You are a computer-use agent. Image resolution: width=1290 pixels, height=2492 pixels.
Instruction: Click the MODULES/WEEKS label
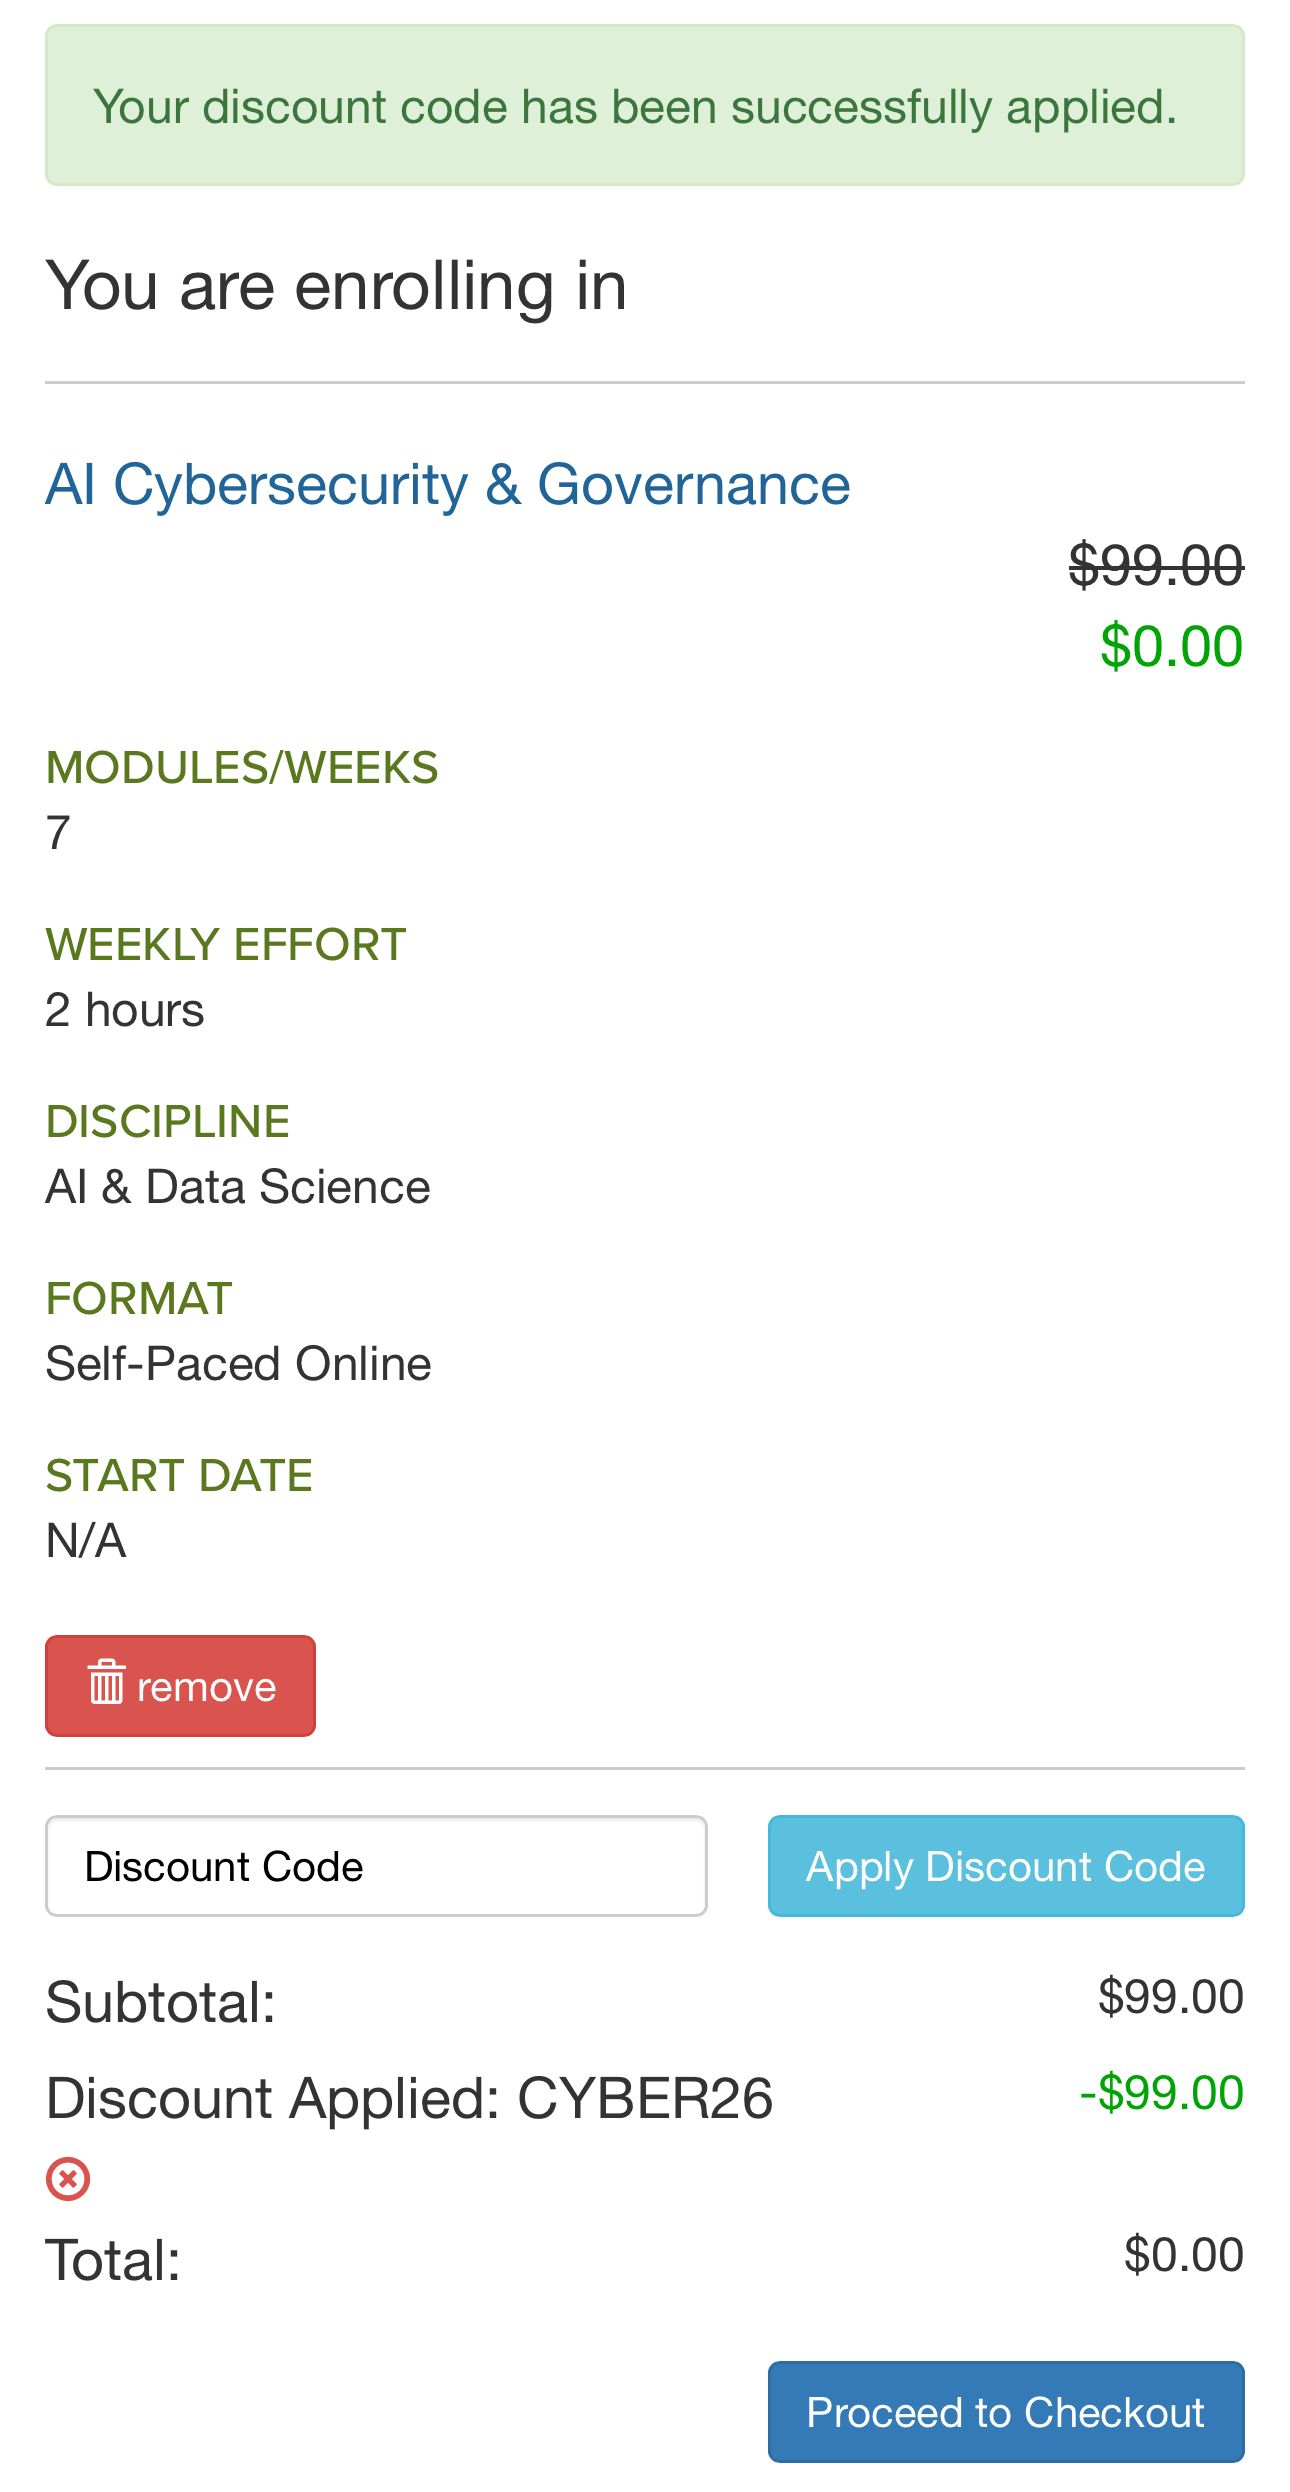tap(242, 768)
